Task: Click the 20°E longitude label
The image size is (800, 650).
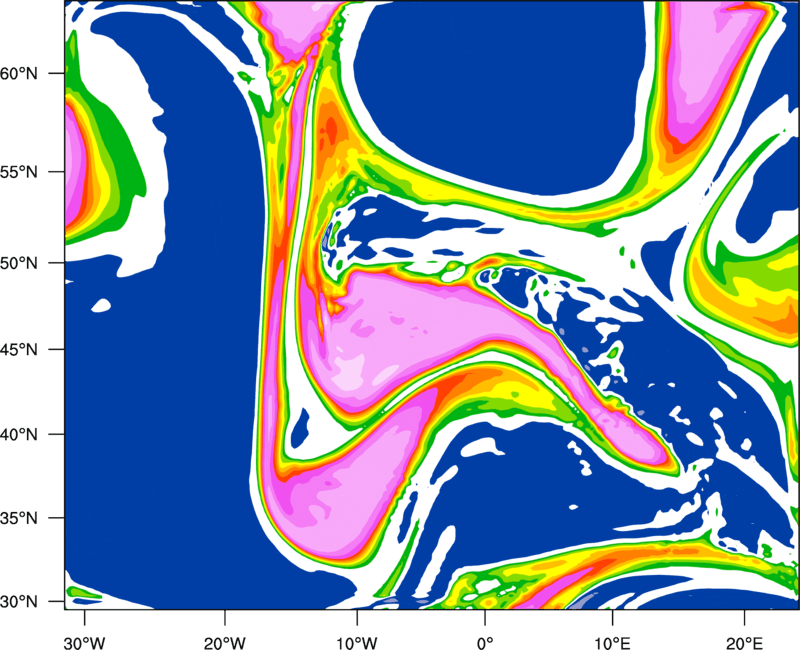Action: [744, 643]
